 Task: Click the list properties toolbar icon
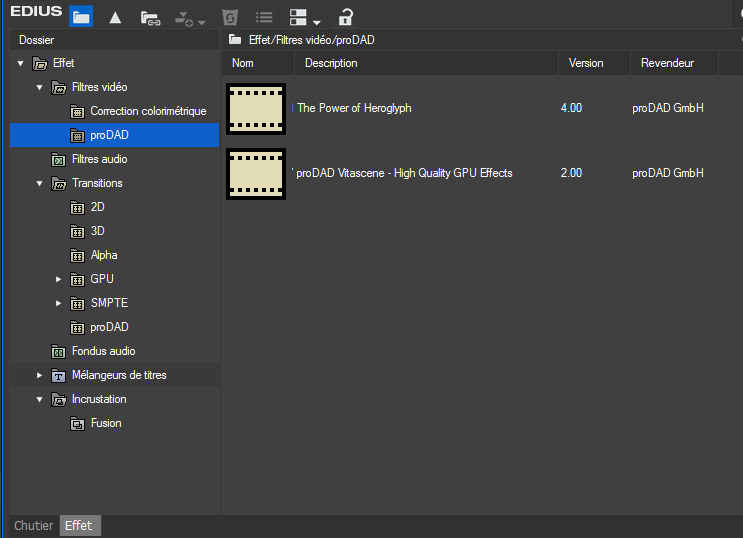tap(264, 18)
